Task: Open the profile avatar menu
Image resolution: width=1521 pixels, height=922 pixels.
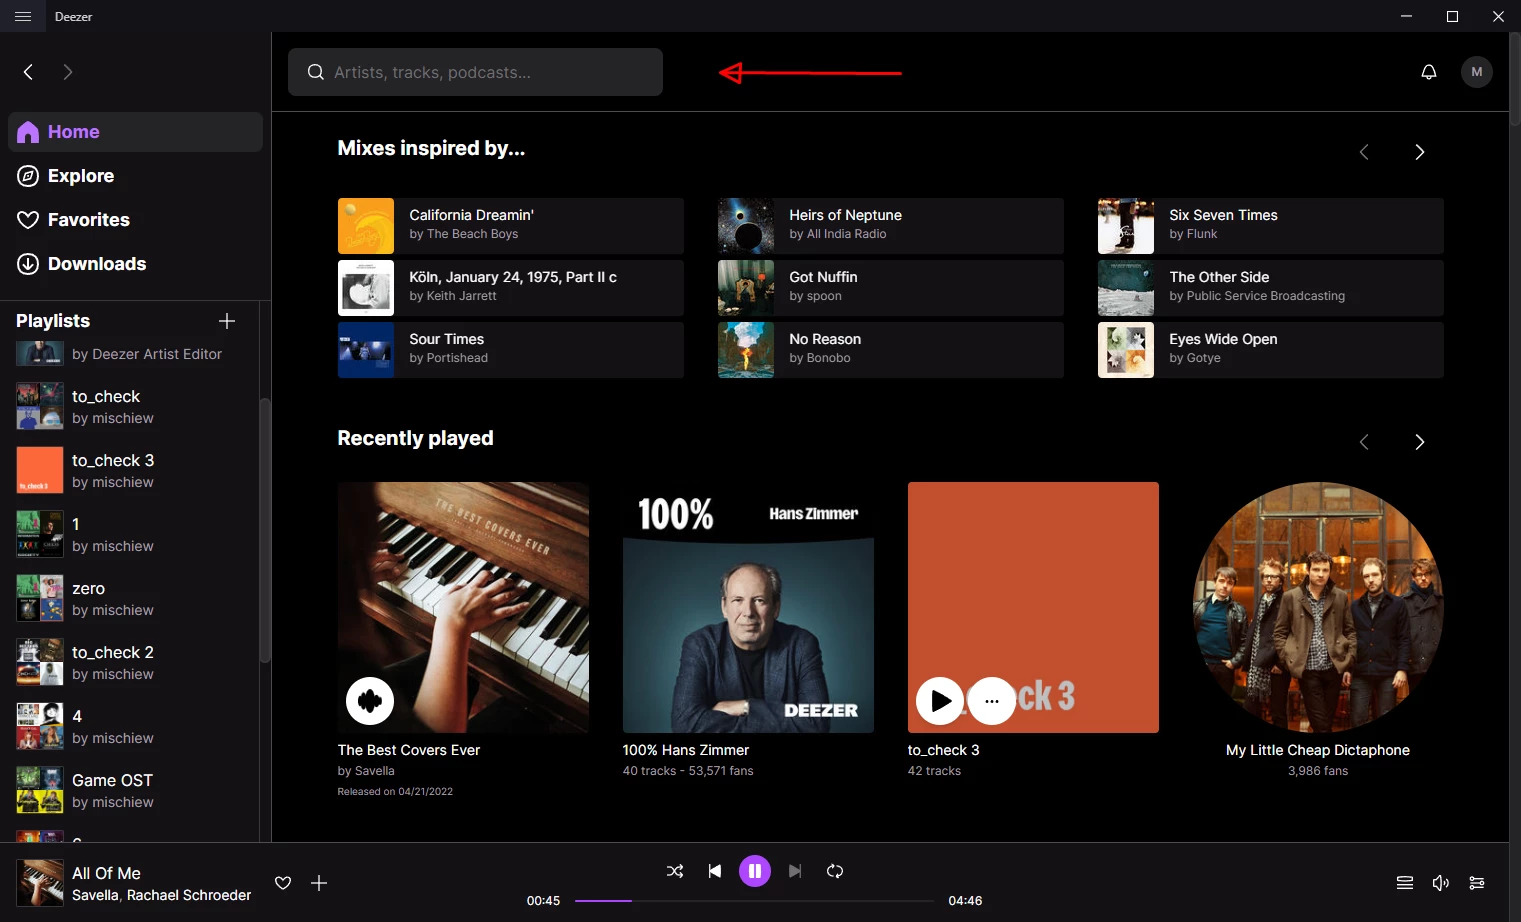Action: tap(1477, 72)
